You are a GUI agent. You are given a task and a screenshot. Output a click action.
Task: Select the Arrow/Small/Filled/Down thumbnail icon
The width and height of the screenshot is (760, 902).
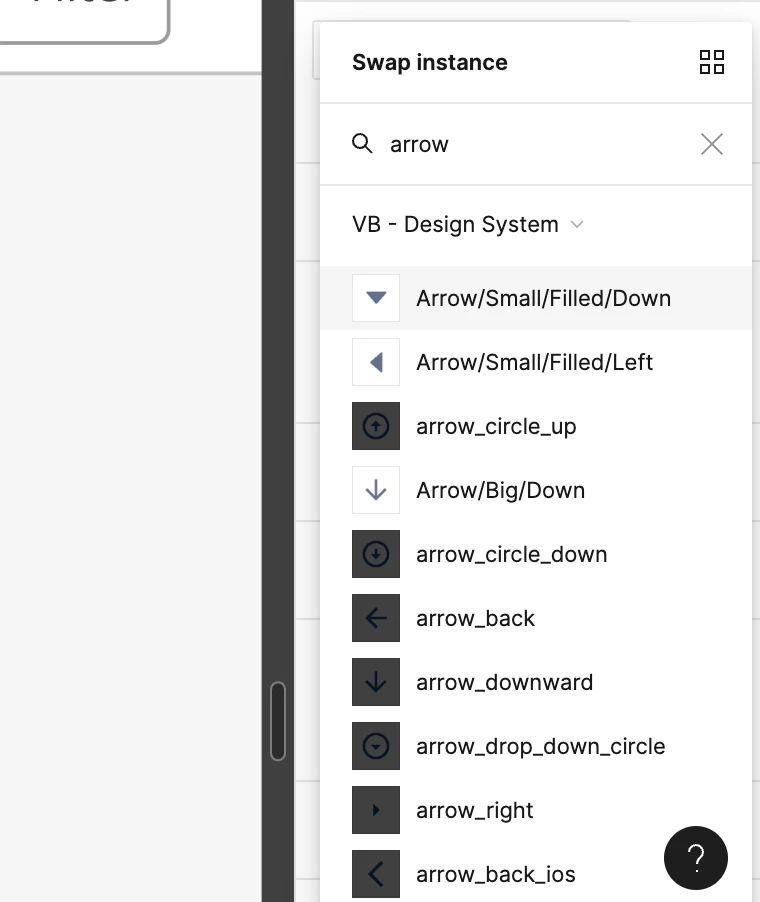[376, 298]
